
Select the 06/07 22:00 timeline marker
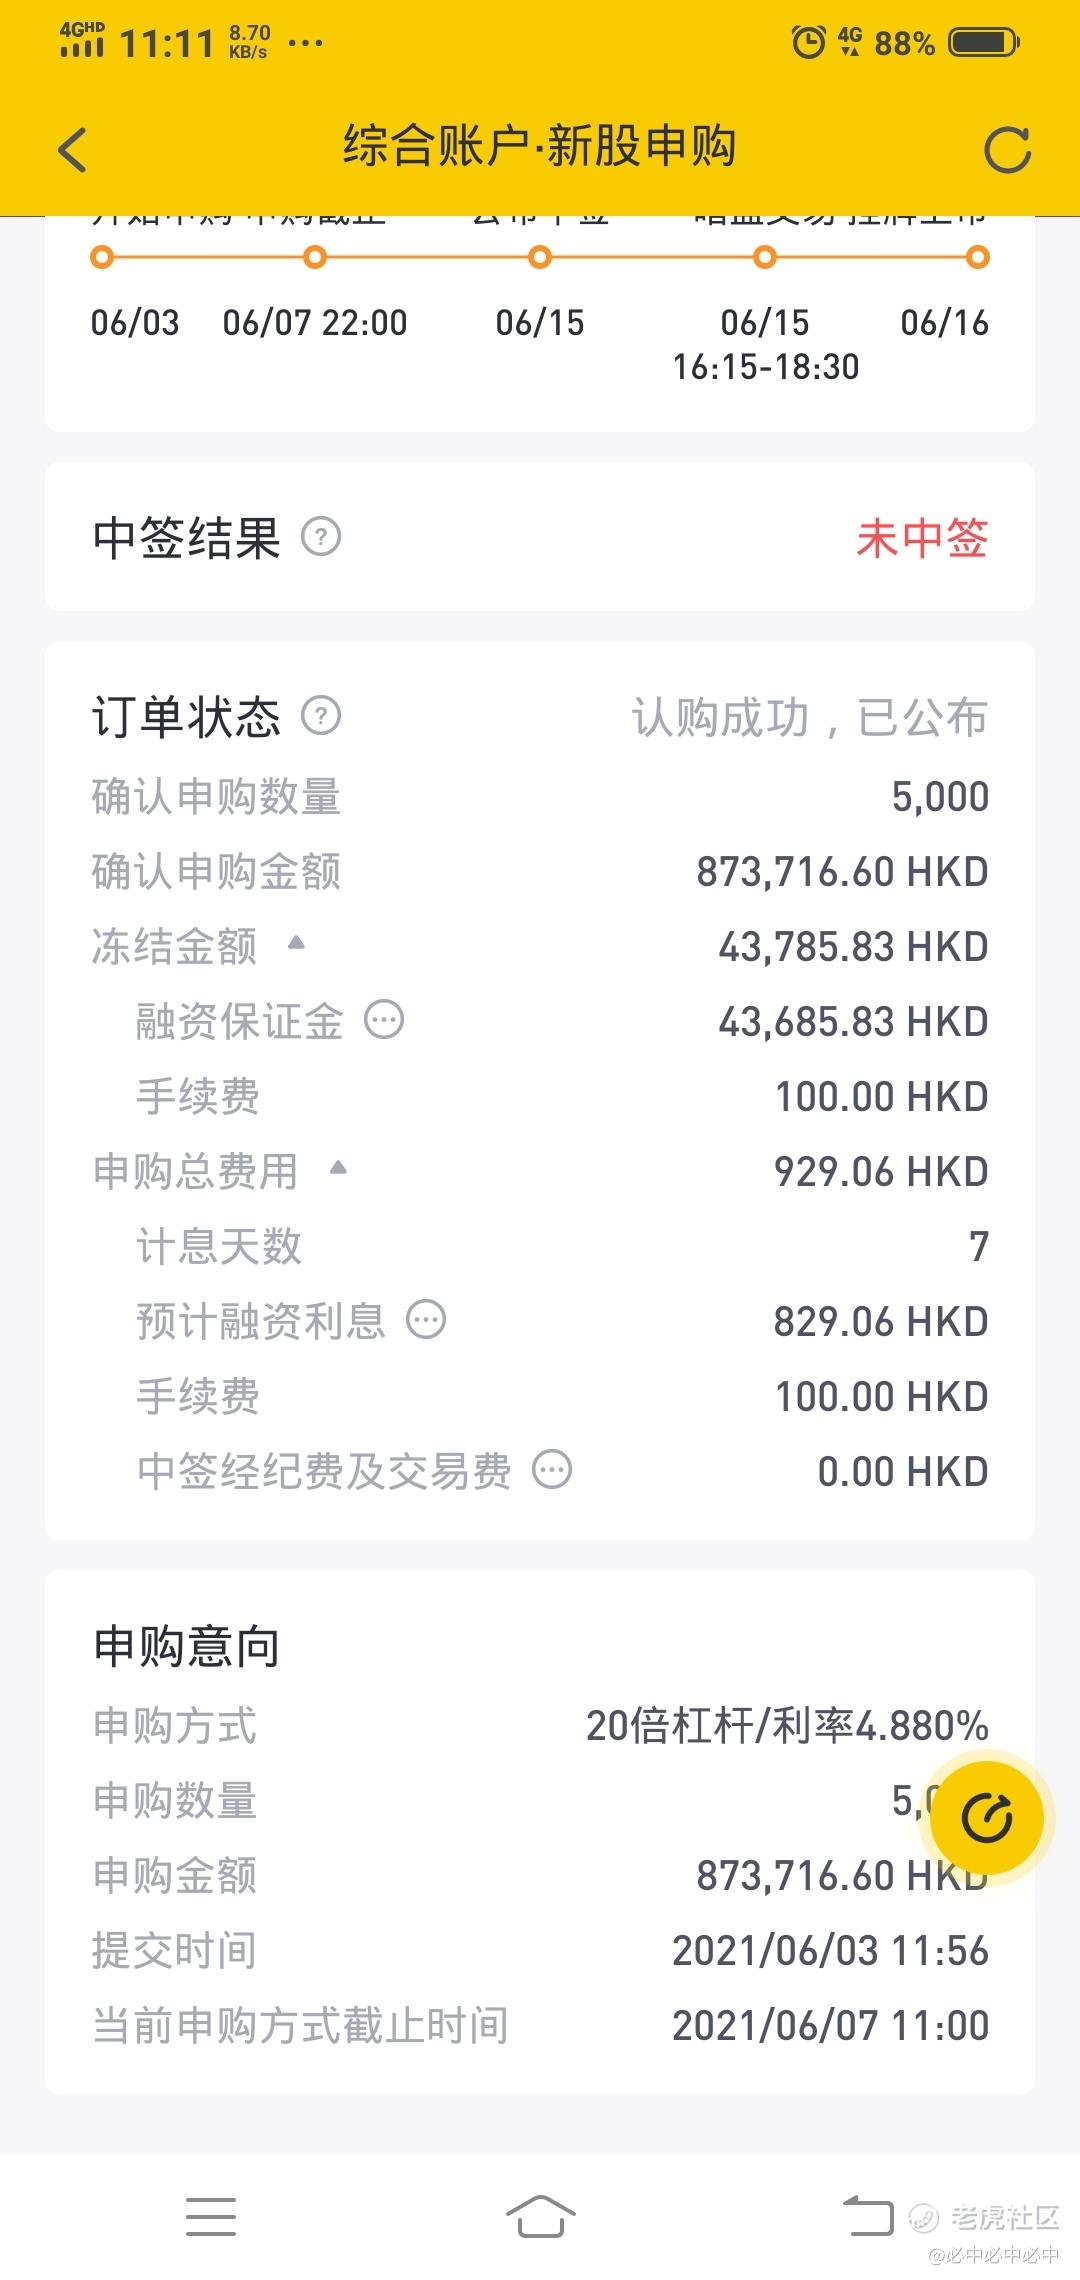(315, 258)
